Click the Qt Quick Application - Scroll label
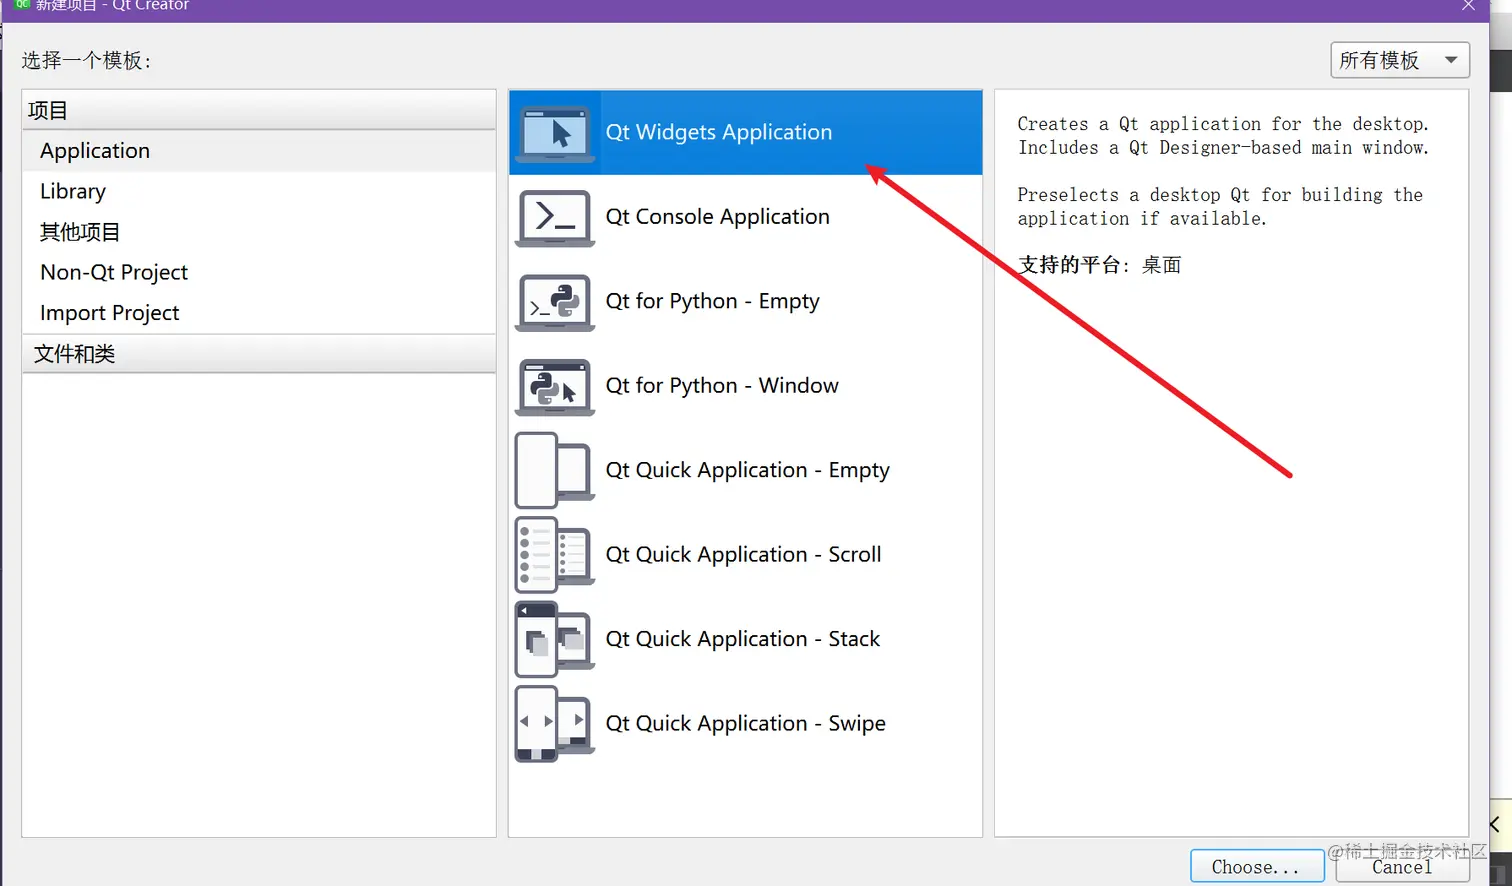The image size is (1512, 886). pos(744,555)
